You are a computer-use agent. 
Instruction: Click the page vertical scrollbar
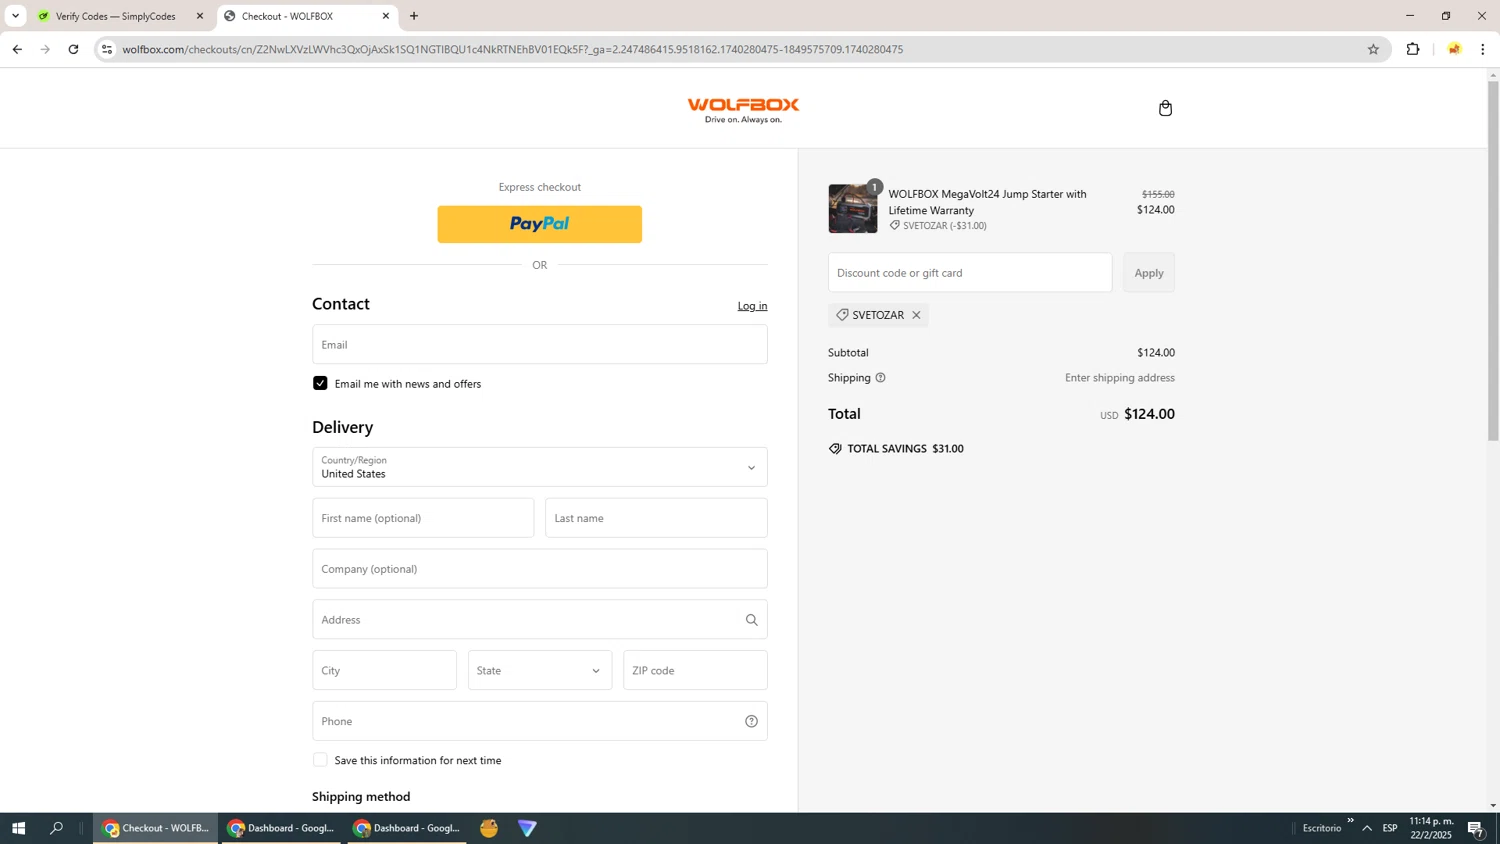(1493, 260)
